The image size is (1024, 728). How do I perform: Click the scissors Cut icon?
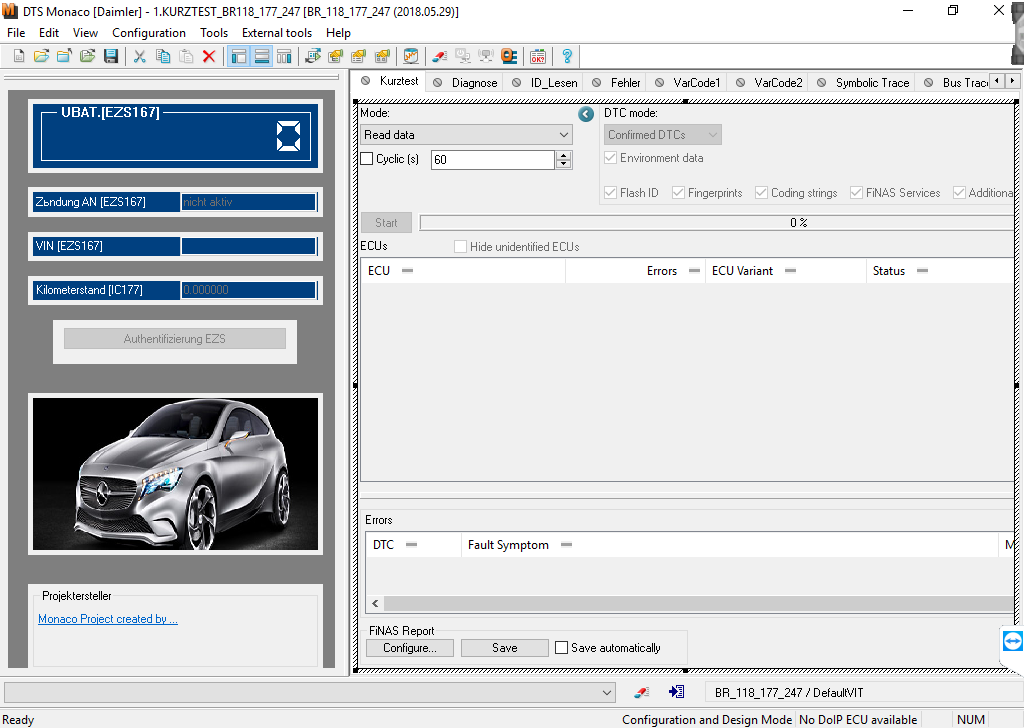point(140,56)
